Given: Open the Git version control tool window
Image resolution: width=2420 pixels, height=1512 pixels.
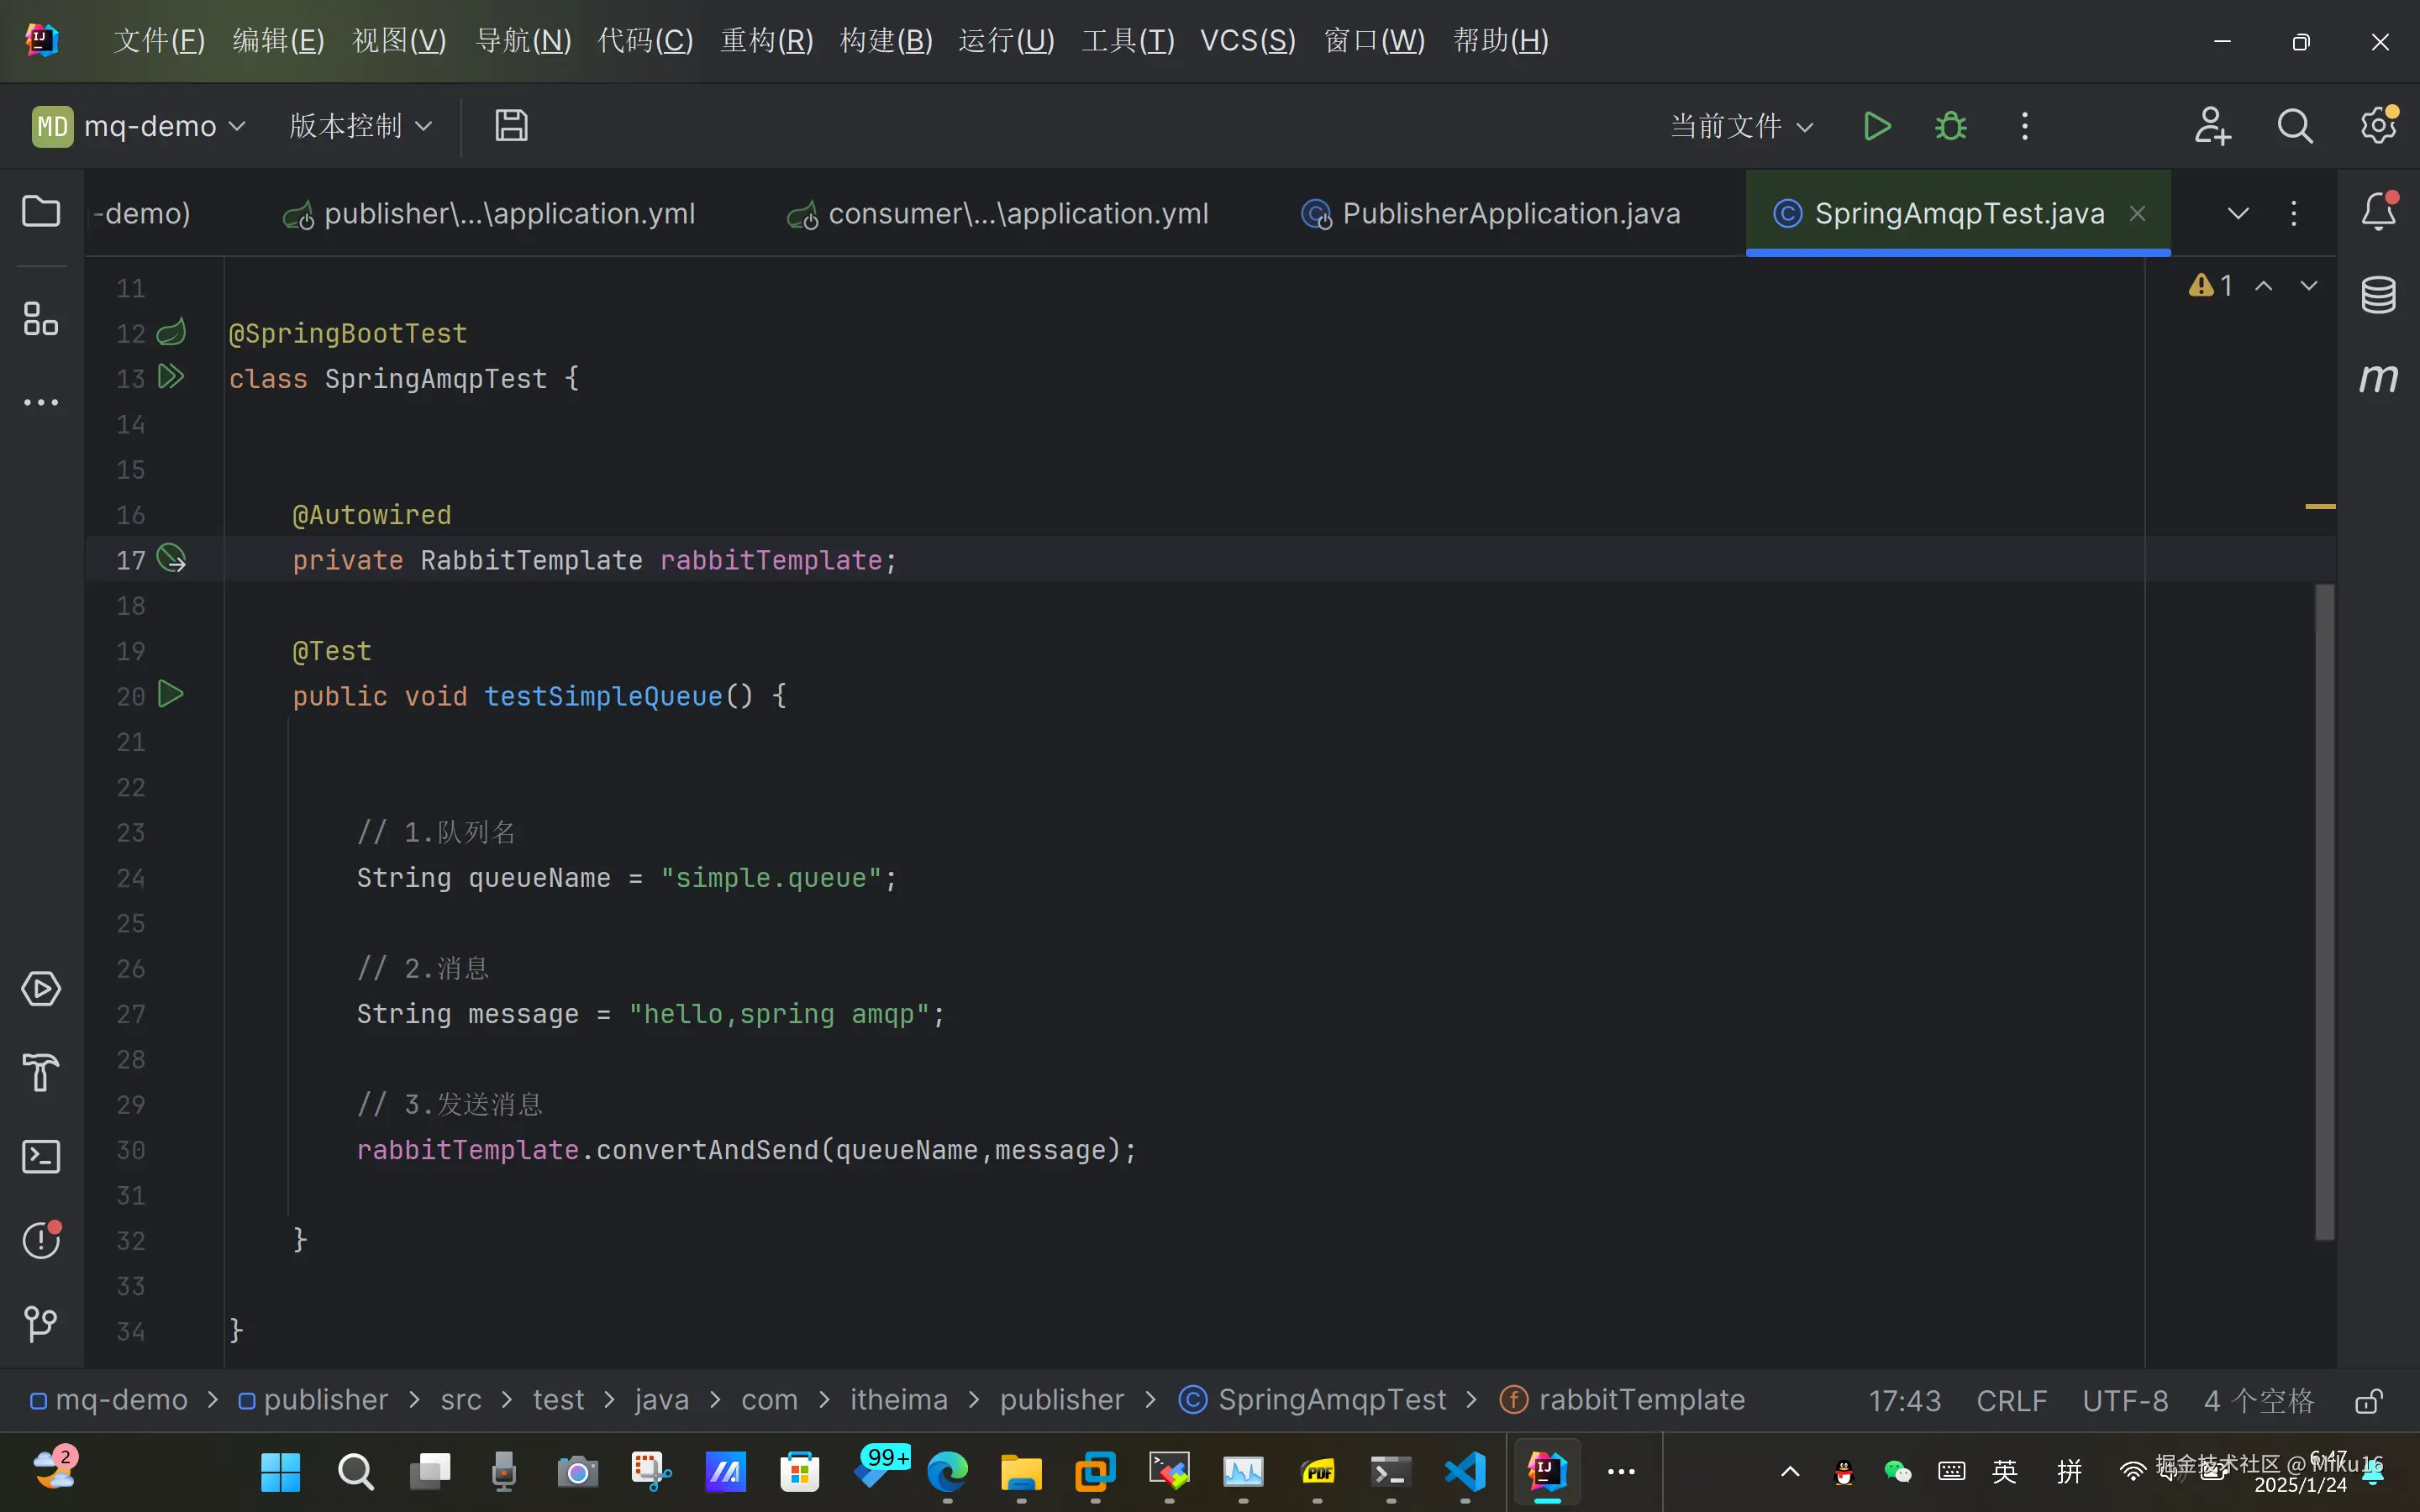Looking at the screenshot, I should coord(41,1324).
